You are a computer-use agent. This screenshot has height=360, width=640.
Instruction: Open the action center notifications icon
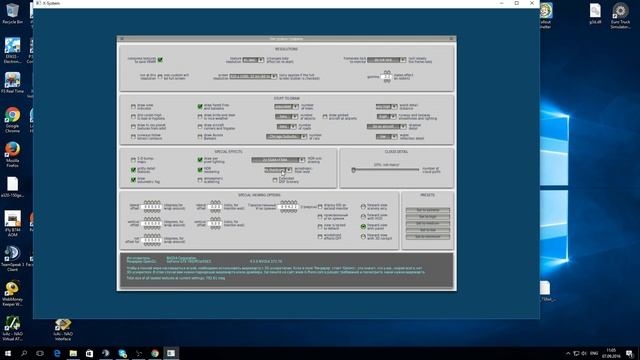[x=630, y=353]
